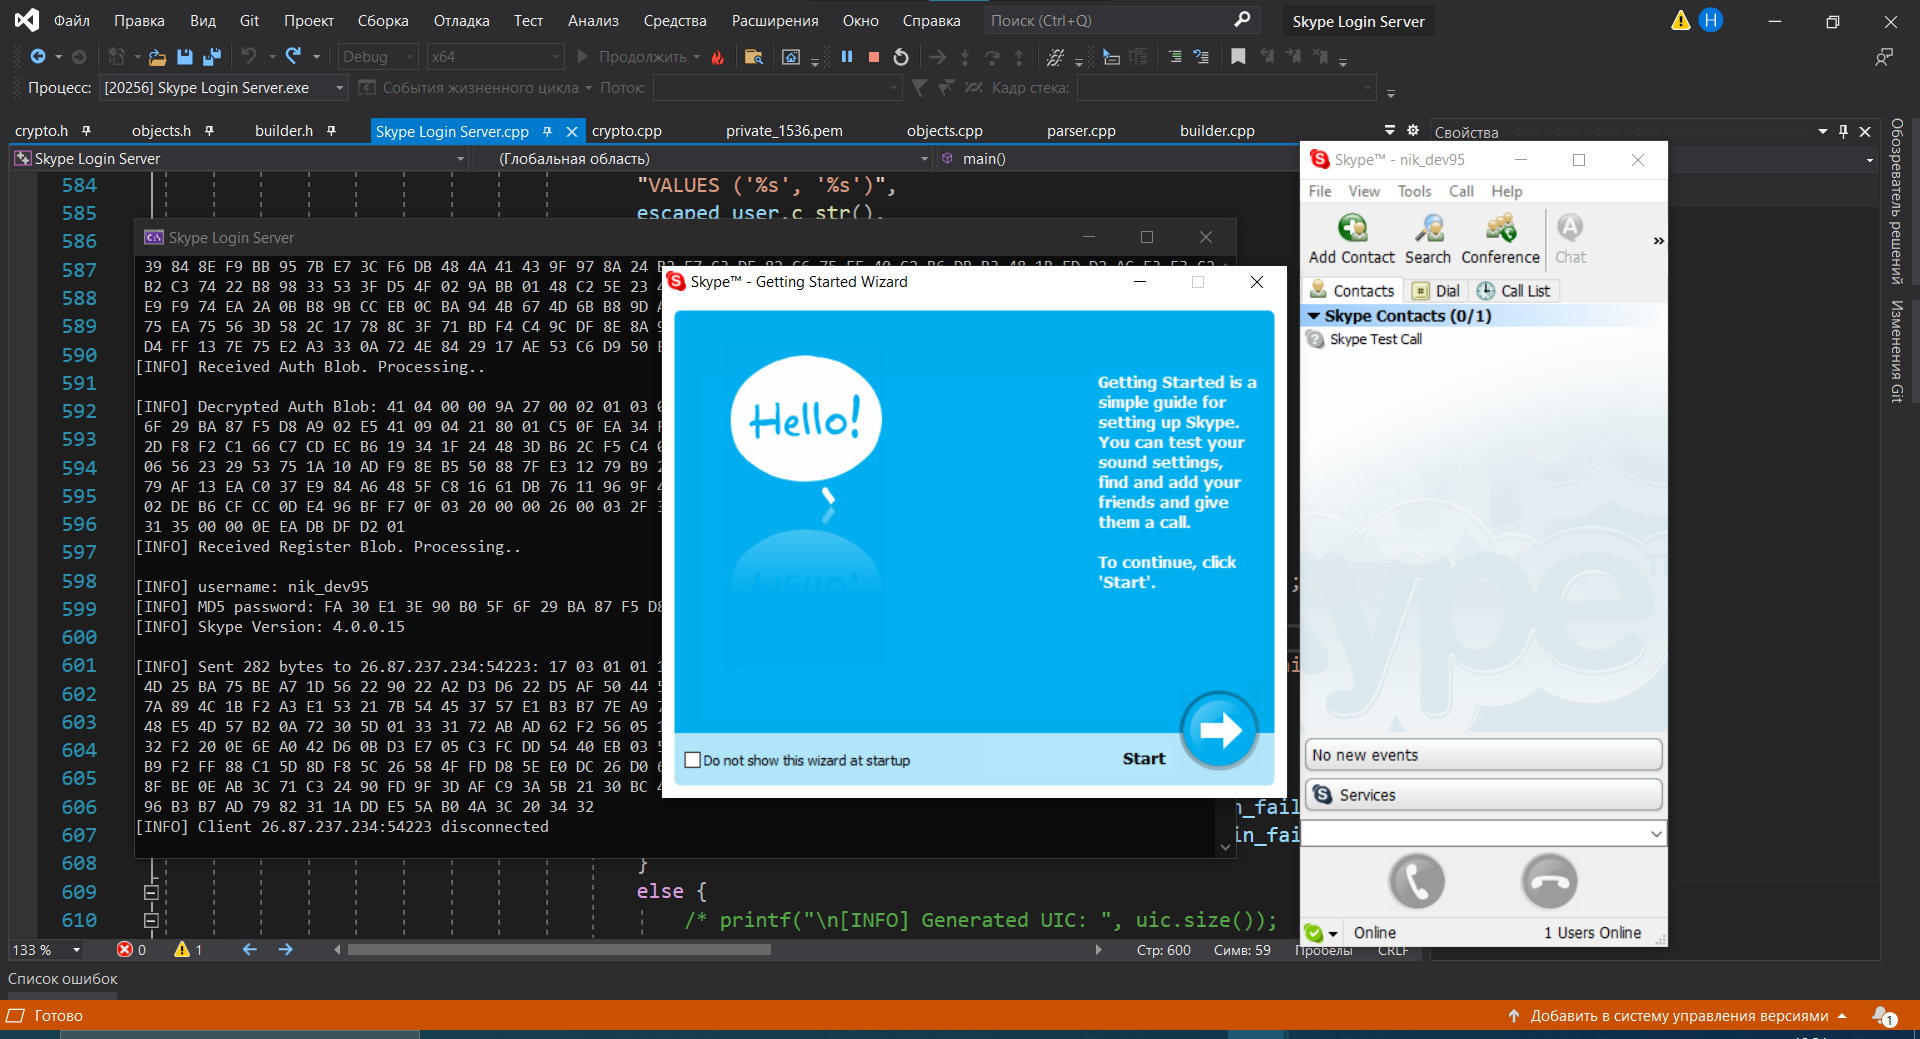
Task: Collapse the Skype Contacts group
Action: (1314, 316)
